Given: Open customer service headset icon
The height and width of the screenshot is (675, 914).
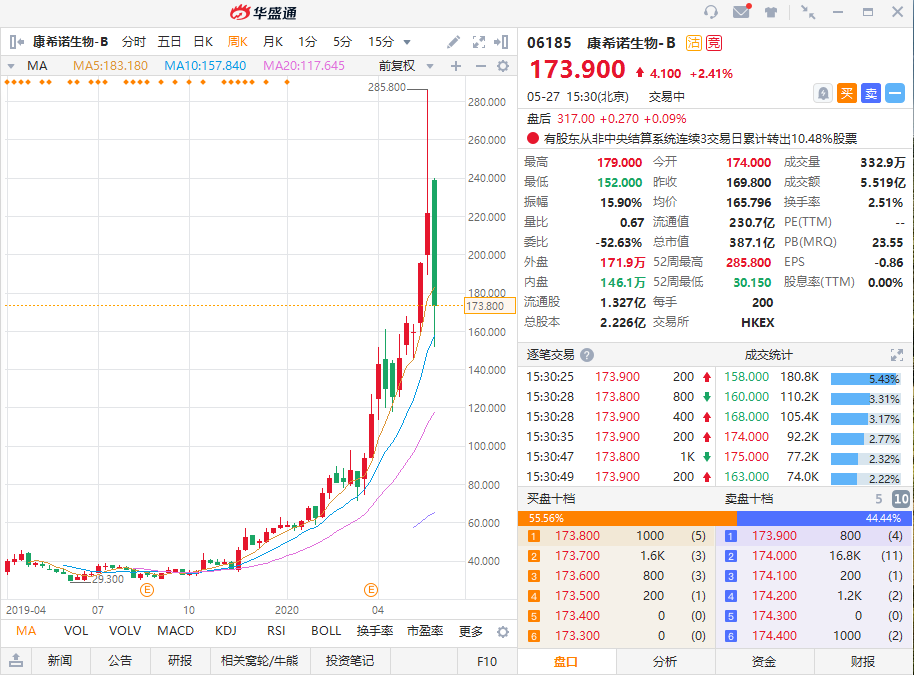Looking at the screenshot, I should point(711,12).
